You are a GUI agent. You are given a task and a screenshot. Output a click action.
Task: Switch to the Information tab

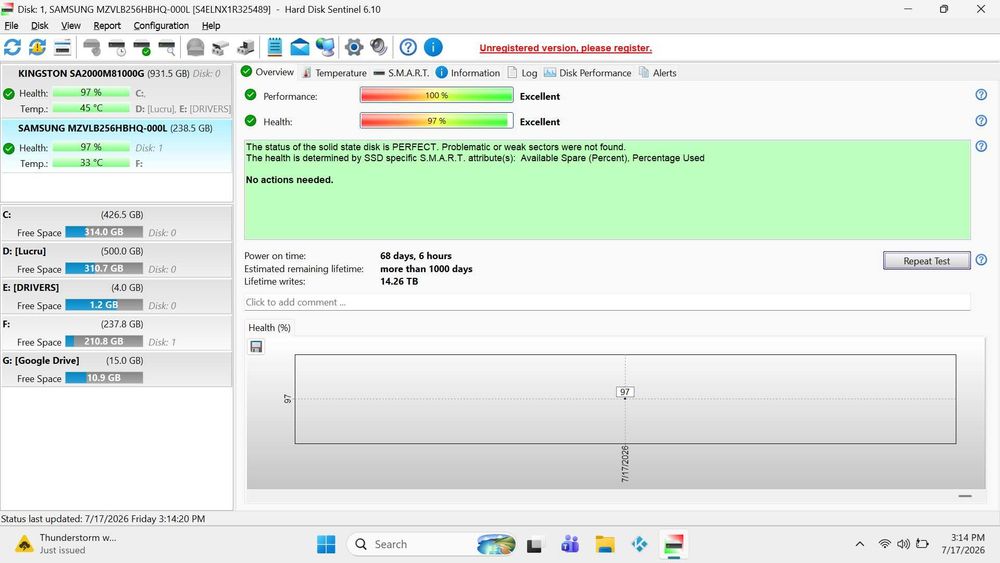[x=467, y=73]
